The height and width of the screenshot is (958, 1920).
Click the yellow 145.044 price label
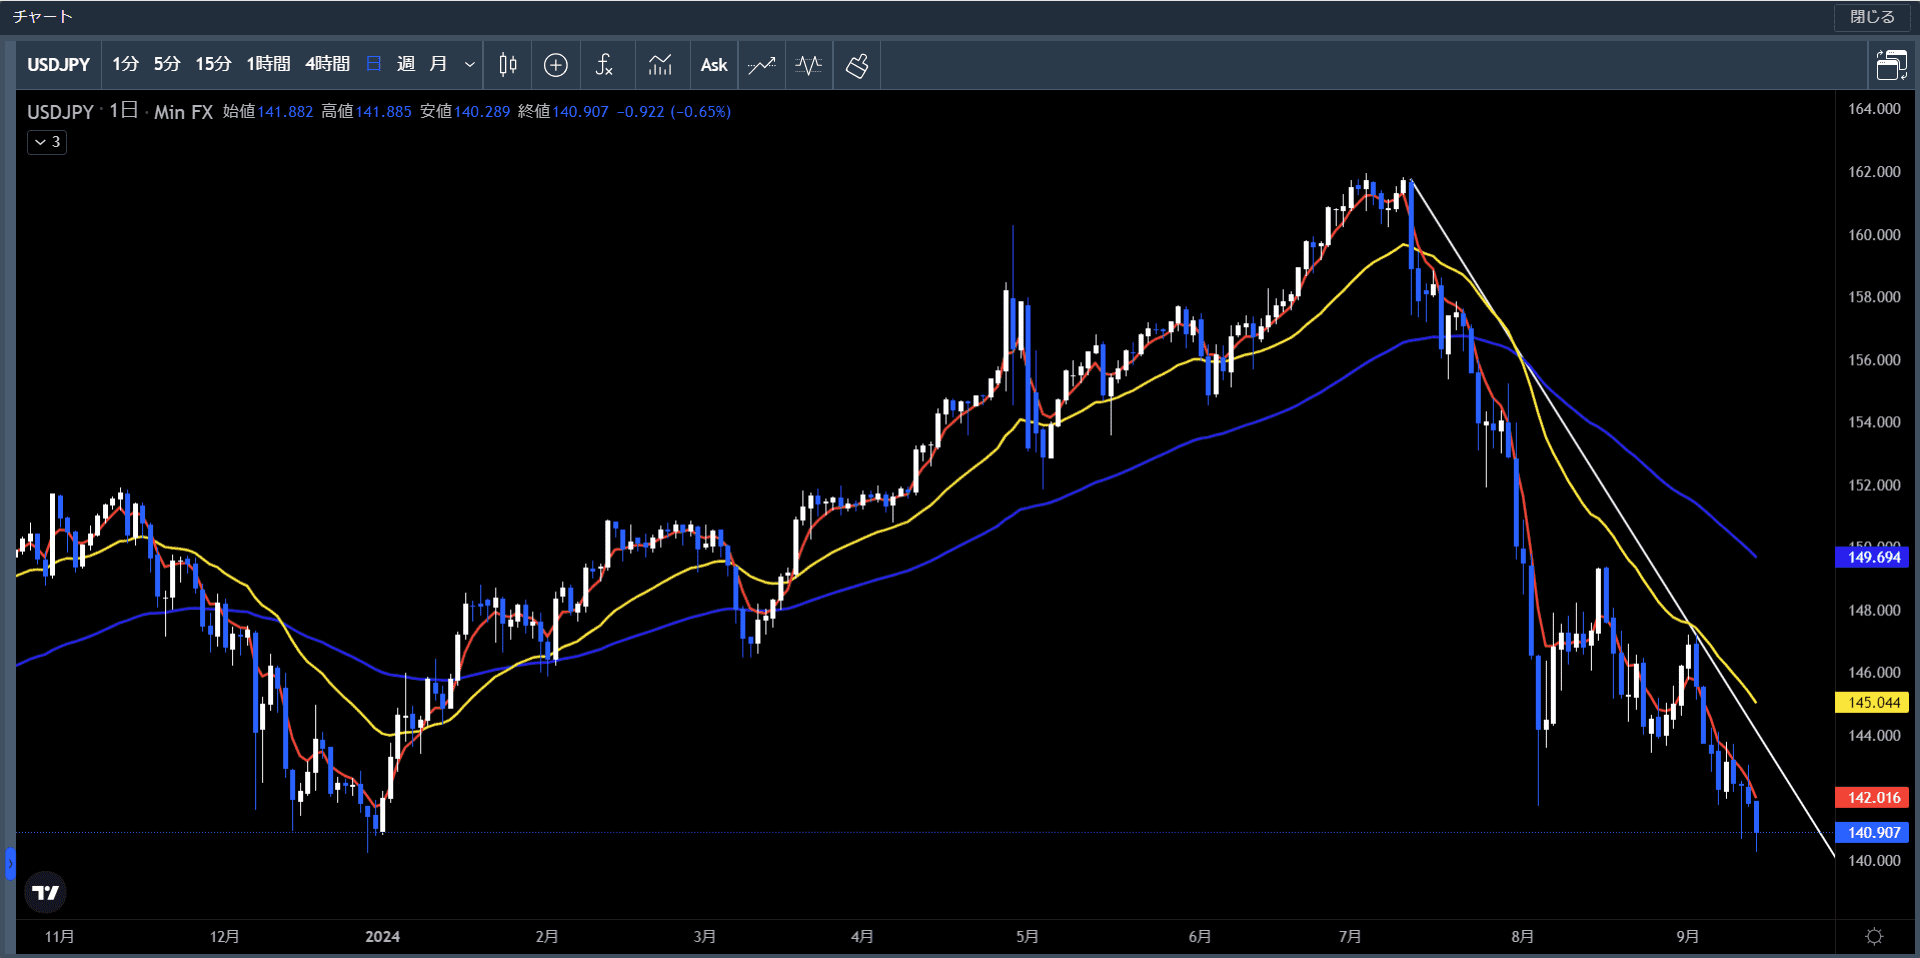pos(1873,702)
